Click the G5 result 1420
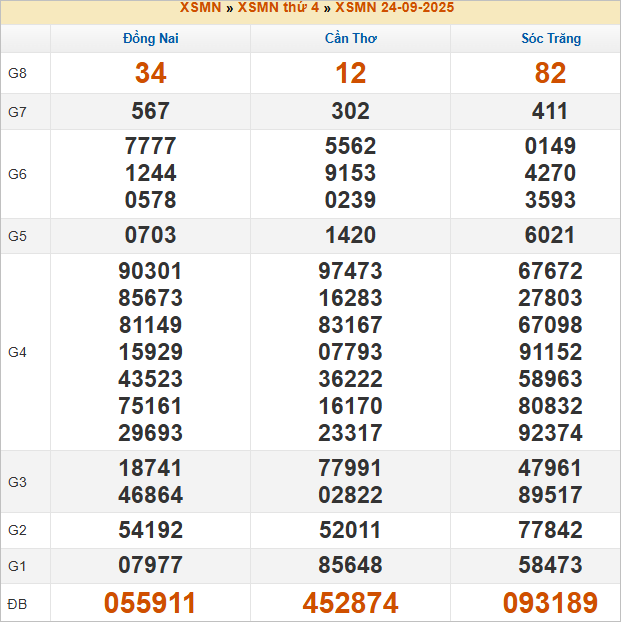 click(x=351, y=236)
